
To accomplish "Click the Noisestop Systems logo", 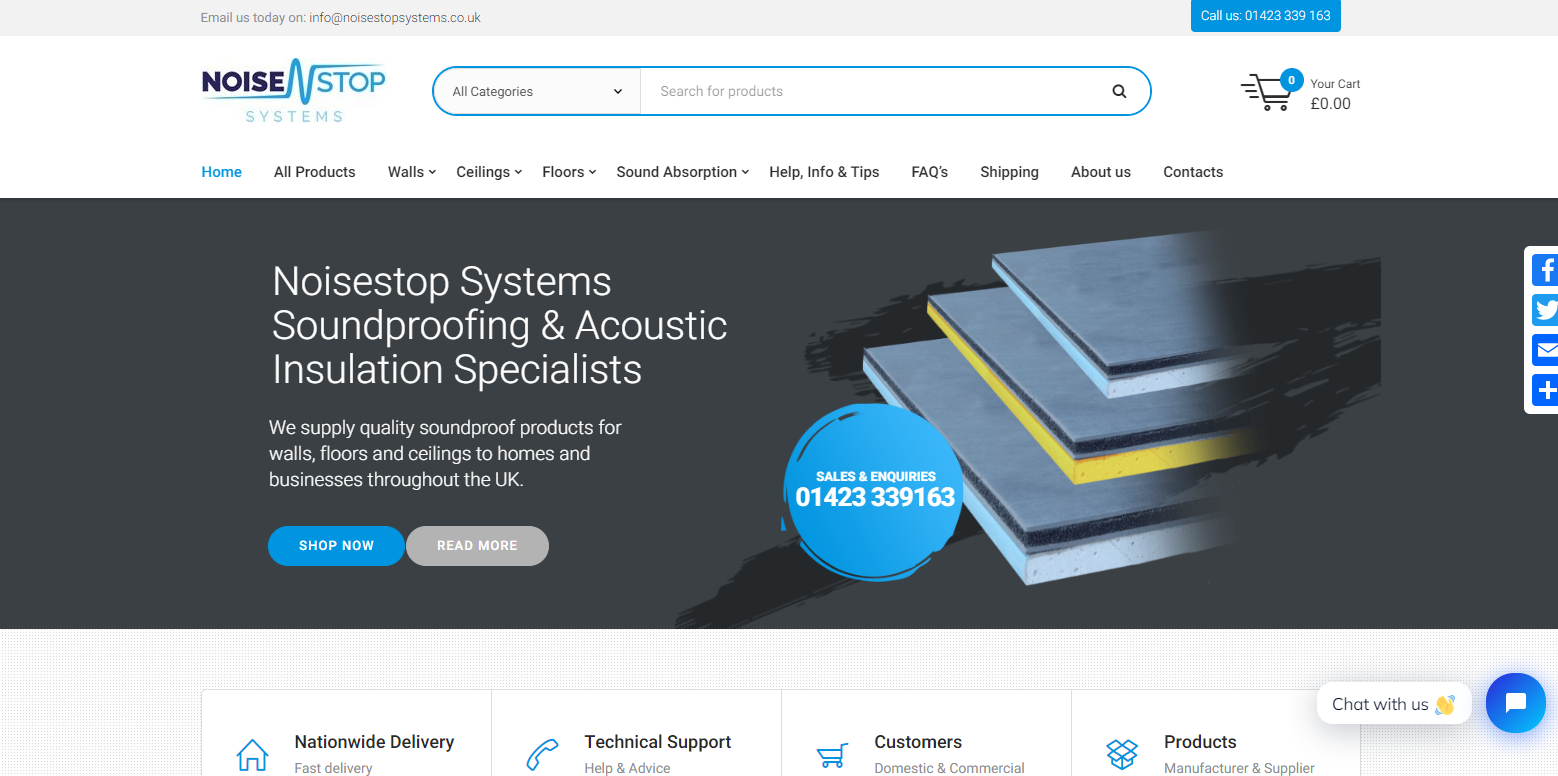I will [x=294, y=91].
